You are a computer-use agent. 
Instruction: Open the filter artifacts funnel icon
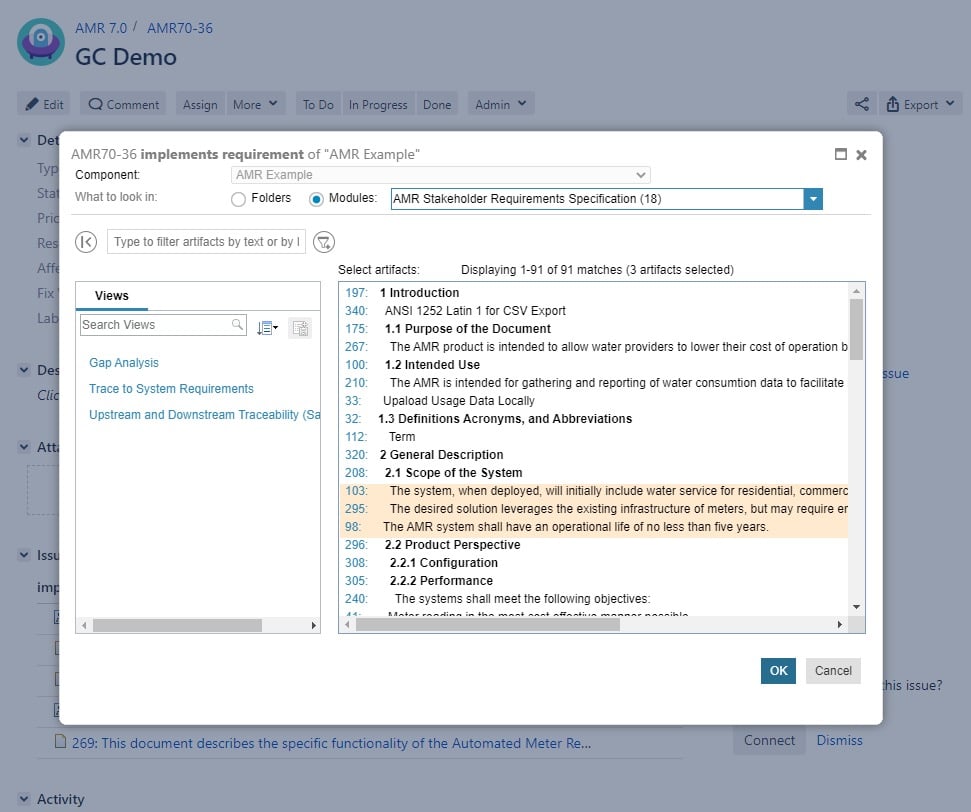(323, 241)
